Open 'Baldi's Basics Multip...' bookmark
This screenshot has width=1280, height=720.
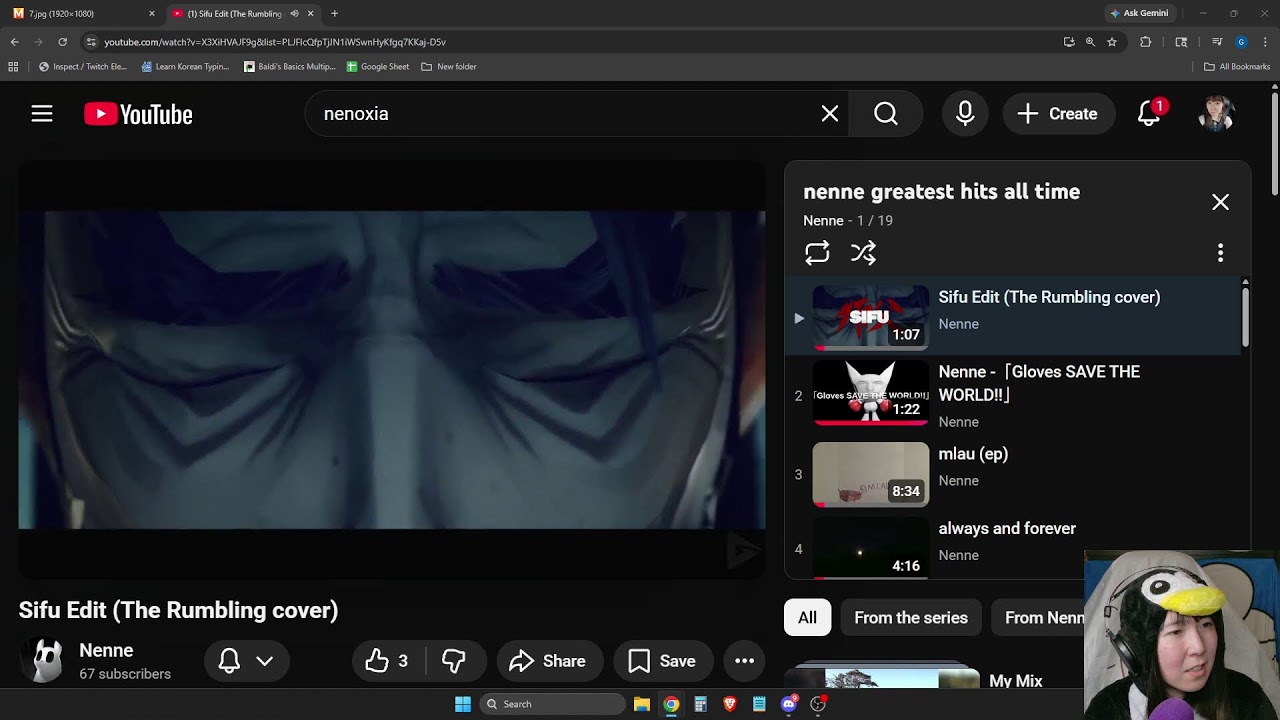290,67
